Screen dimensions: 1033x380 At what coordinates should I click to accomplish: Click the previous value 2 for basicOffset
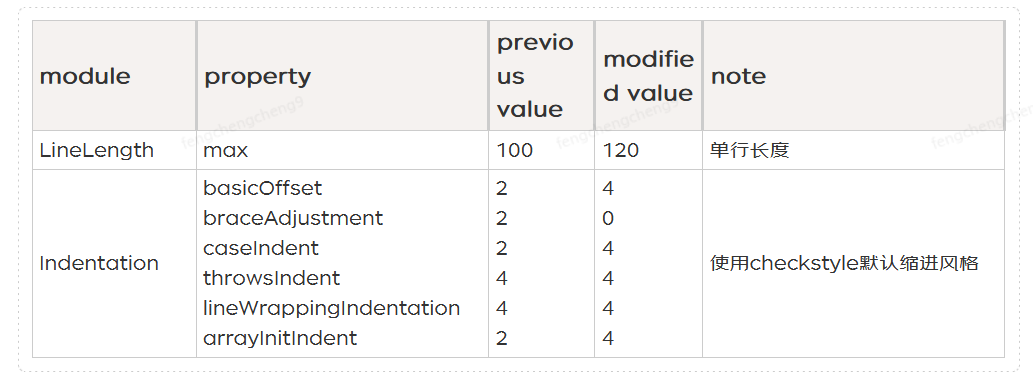[502, 188]
